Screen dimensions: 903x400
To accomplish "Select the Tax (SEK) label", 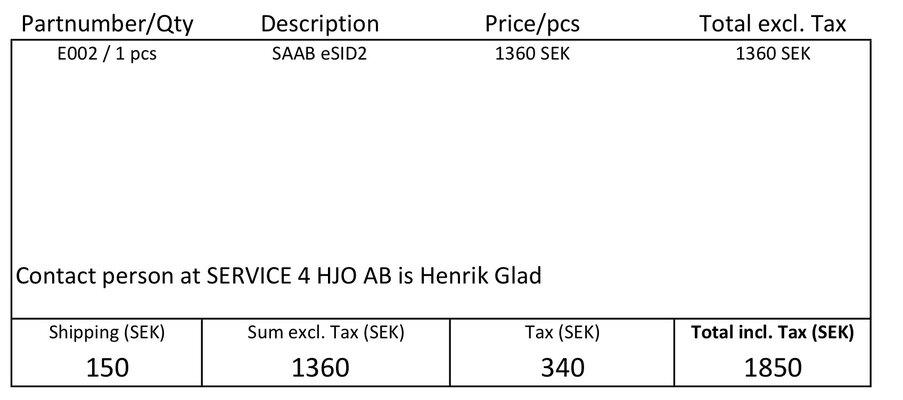I will (x=562, y=333).
